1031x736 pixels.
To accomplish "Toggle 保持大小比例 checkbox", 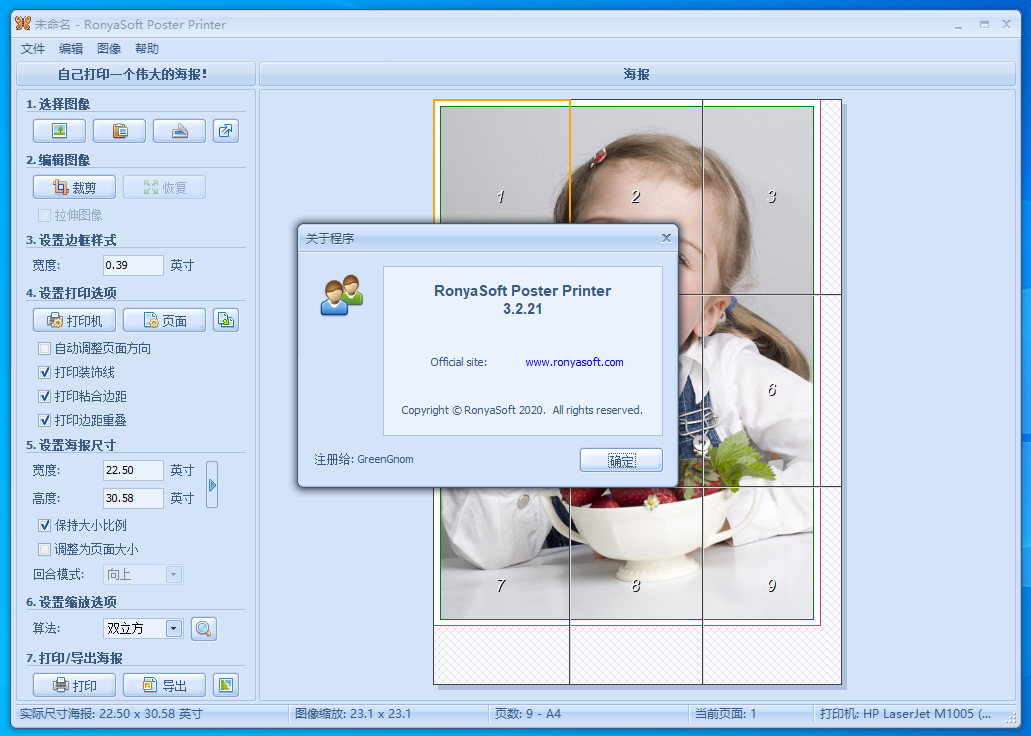I will click(x=44, y=525).
